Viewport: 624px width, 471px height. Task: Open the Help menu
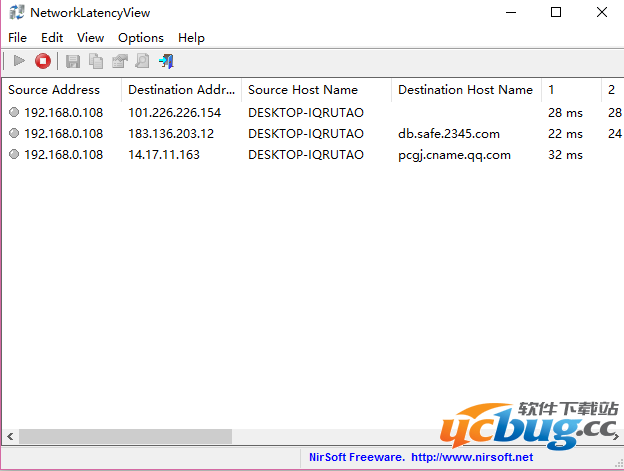[191, 38]
